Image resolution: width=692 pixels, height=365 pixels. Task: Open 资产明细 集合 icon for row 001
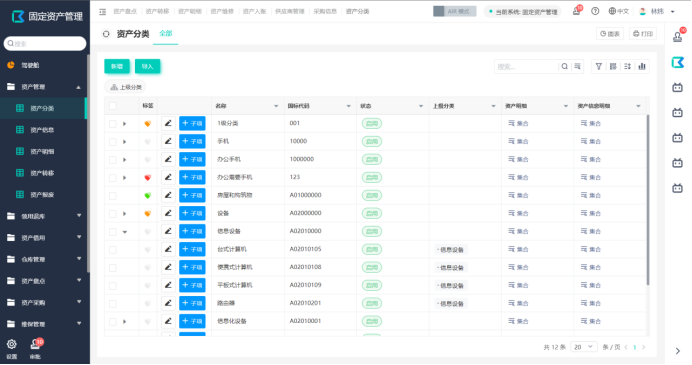point(511,124)
